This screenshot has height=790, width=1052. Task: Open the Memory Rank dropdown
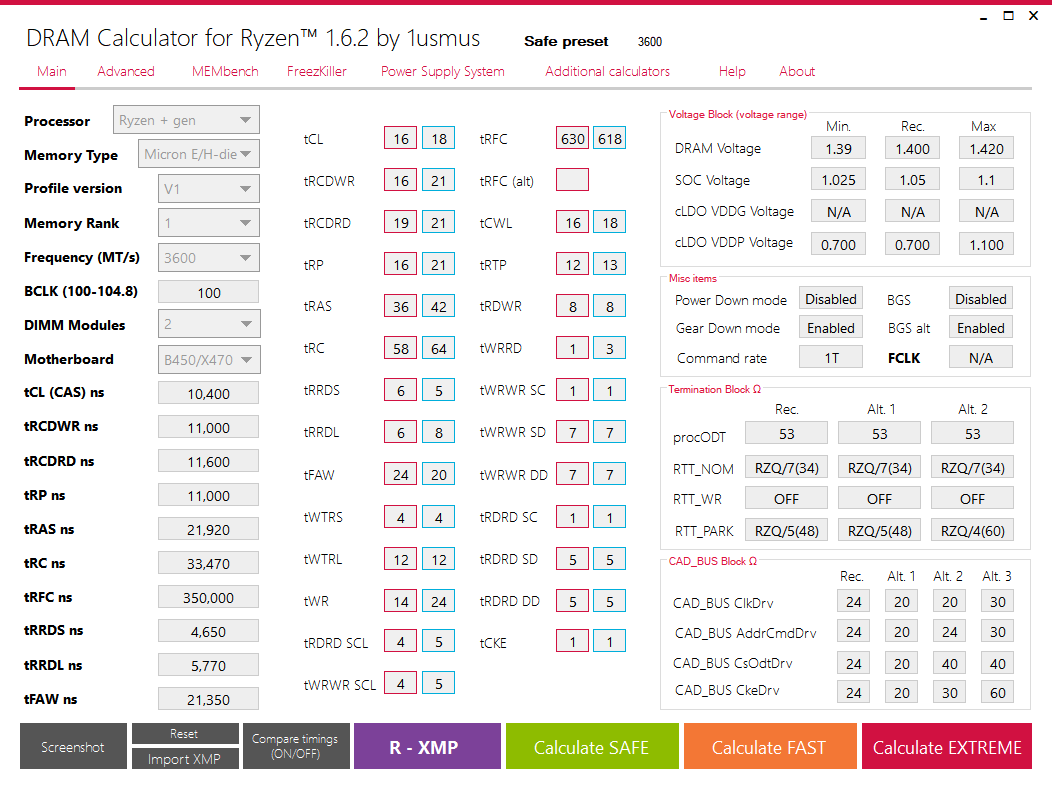point(209,223)
